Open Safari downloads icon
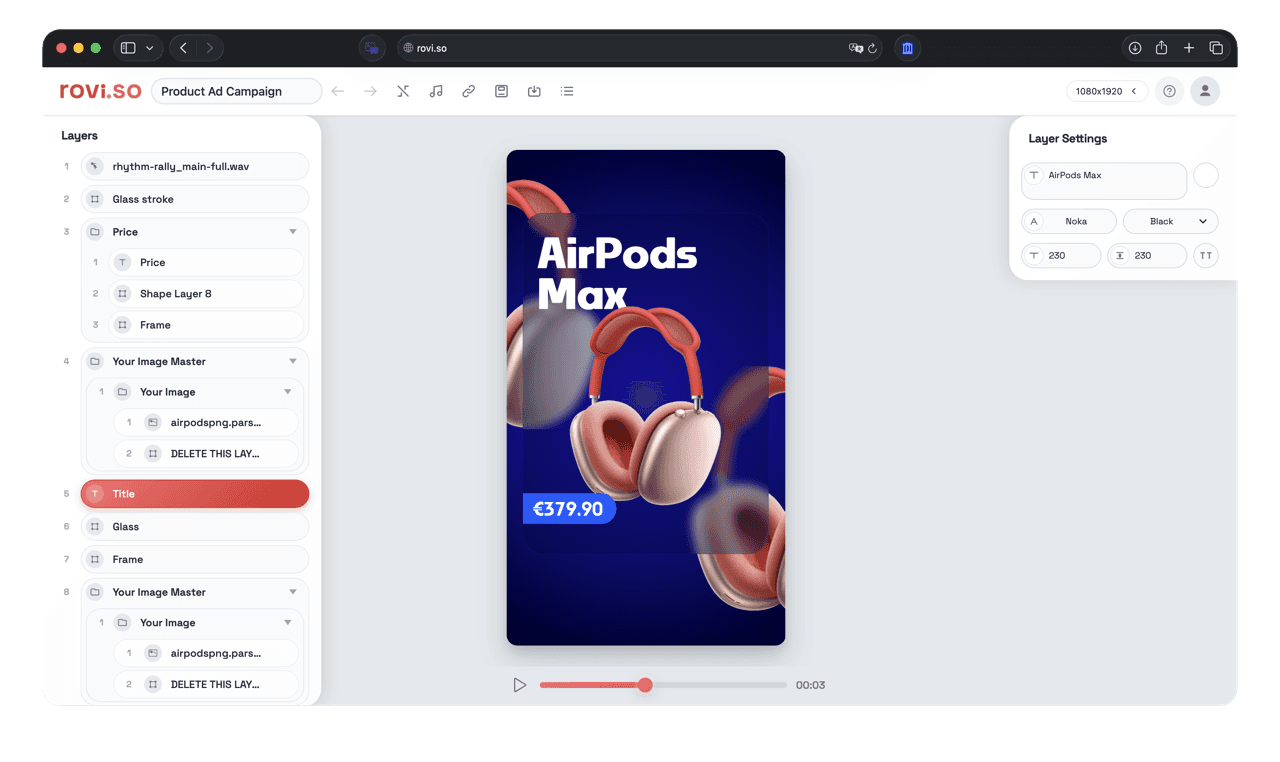1280x762 pixels. point(1135,48)
